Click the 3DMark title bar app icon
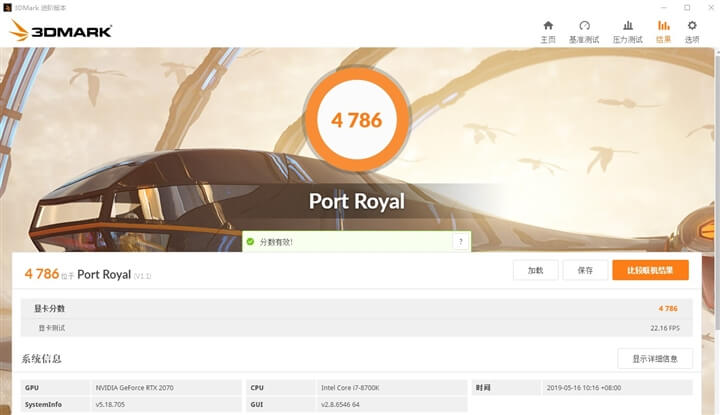Viewport: 720px width, 415px height. (x=9, y=7)
